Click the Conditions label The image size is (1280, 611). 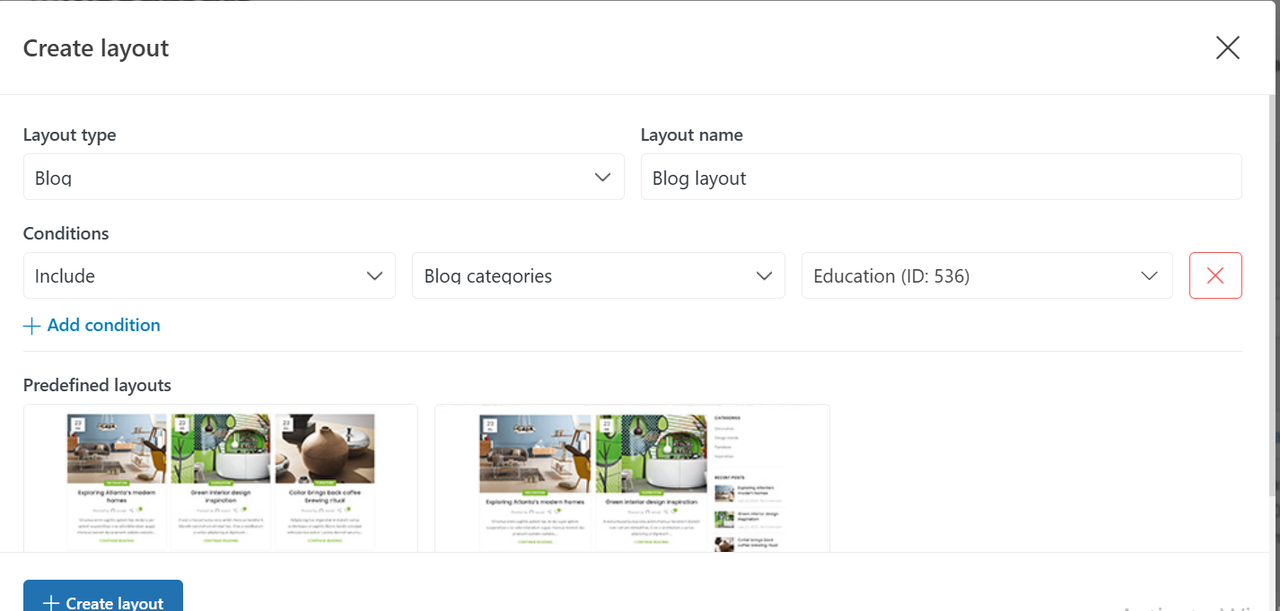pyautogui.click(x=66, y=233)
